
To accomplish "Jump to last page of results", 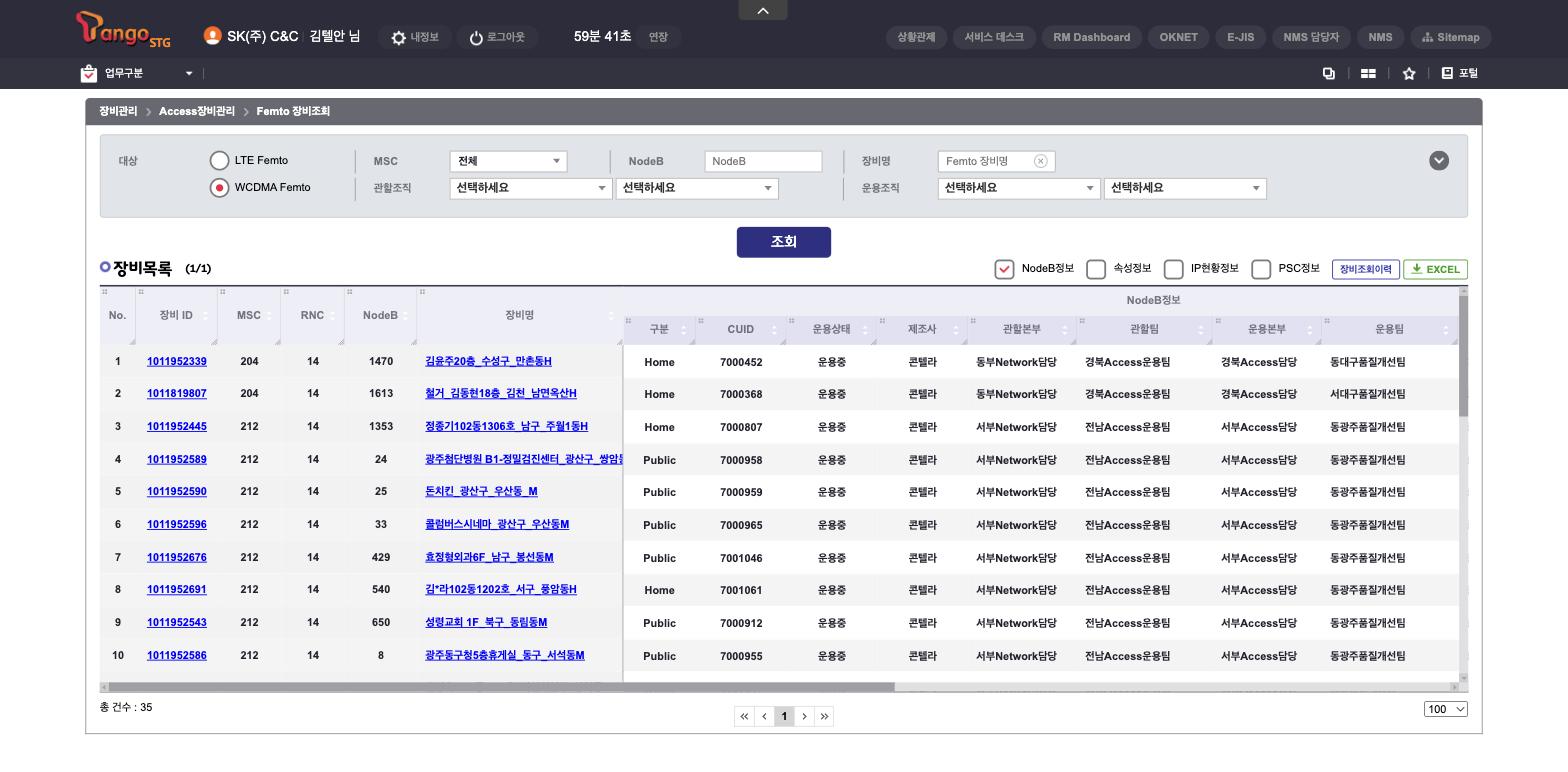I will 824,716.
